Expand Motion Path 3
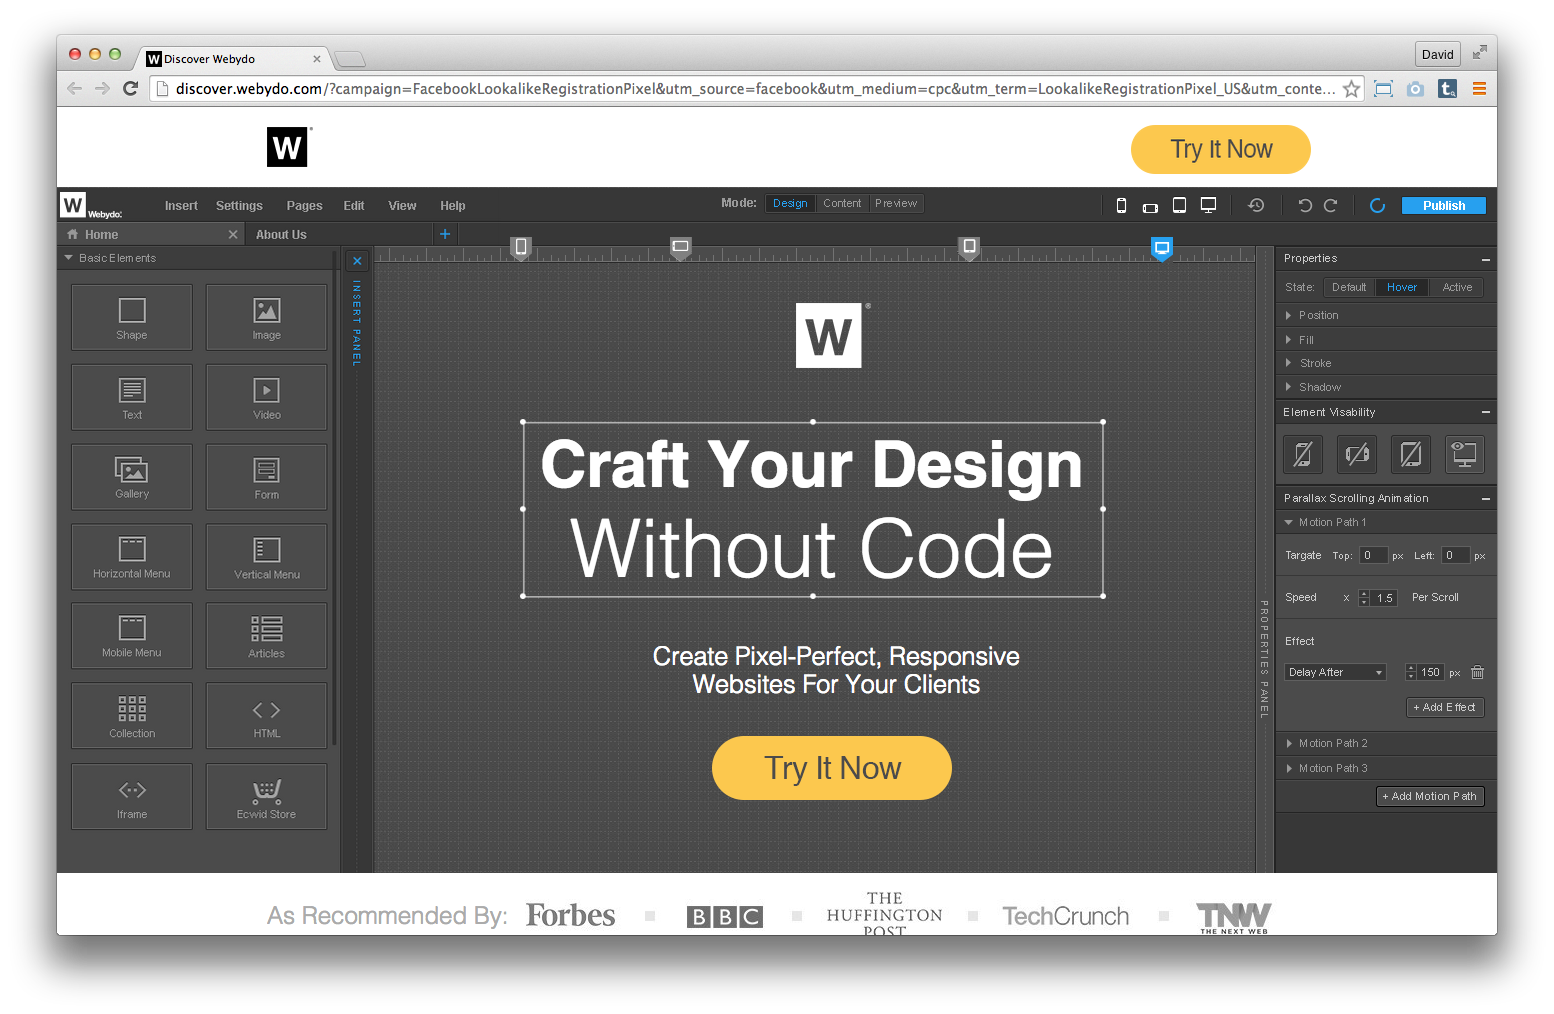The width and height of the screenshot is (1554, 1014). tap(1386, 768)
